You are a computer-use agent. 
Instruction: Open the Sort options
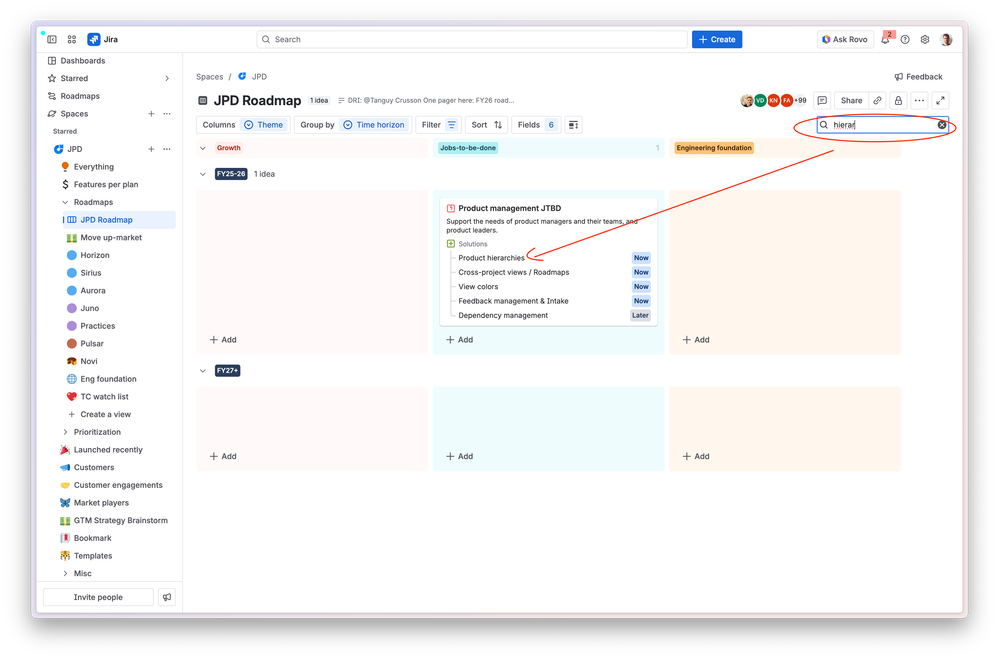point(487,125)
